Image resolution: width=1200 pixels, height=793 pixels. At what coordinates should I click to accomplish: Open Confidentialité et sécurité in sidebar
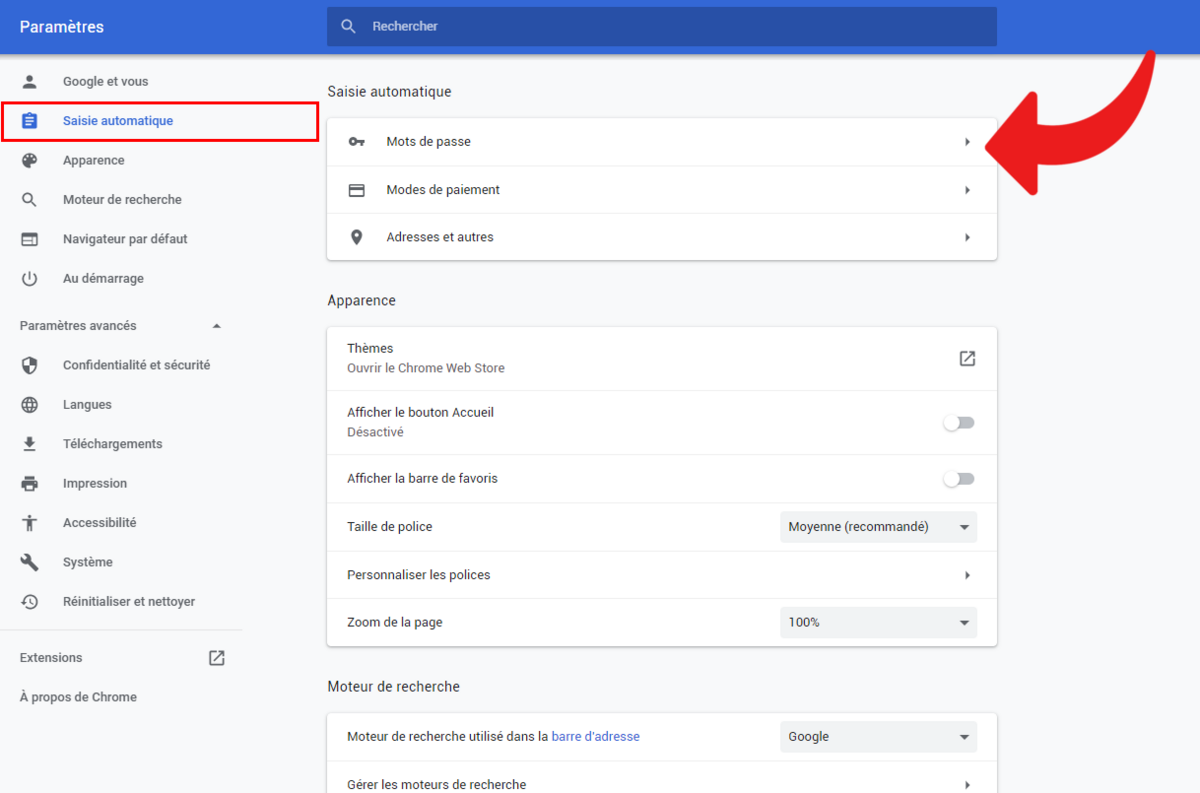click(136, 365)
